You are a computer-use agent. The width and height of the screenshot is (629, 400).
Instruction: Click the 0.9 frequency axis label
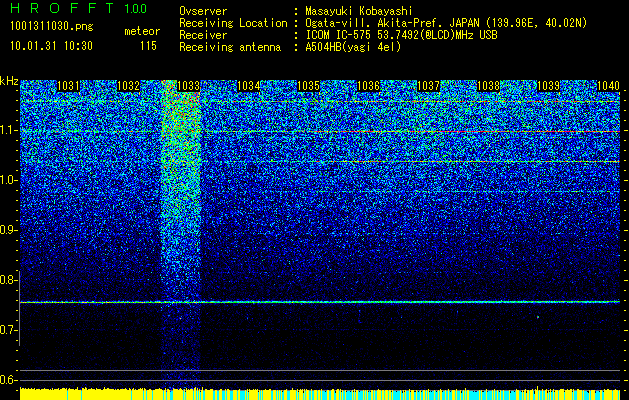pyautogui.click(x=8, y=230)
